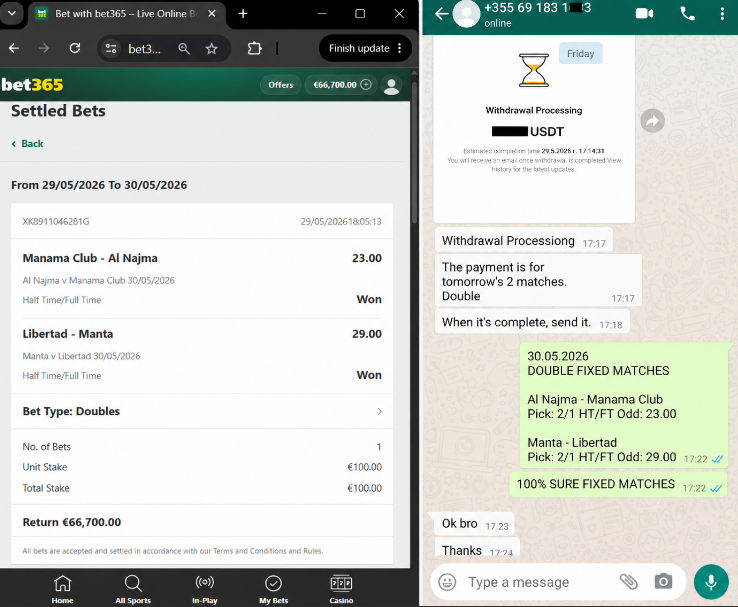The height and width of the screenshot is (607, 738).
Task: Deposit funds via €66,700.00 balance button
Action: point(341,85)
